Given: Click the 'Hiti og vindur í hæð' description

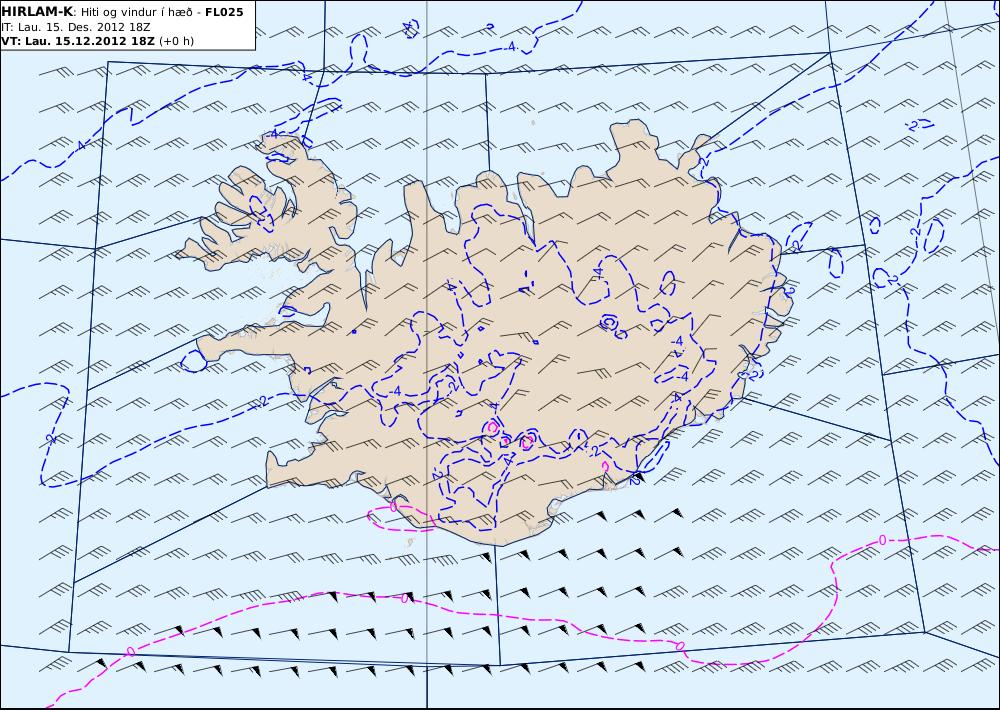Looking at the screenshot, I should (x=136, y=12).
